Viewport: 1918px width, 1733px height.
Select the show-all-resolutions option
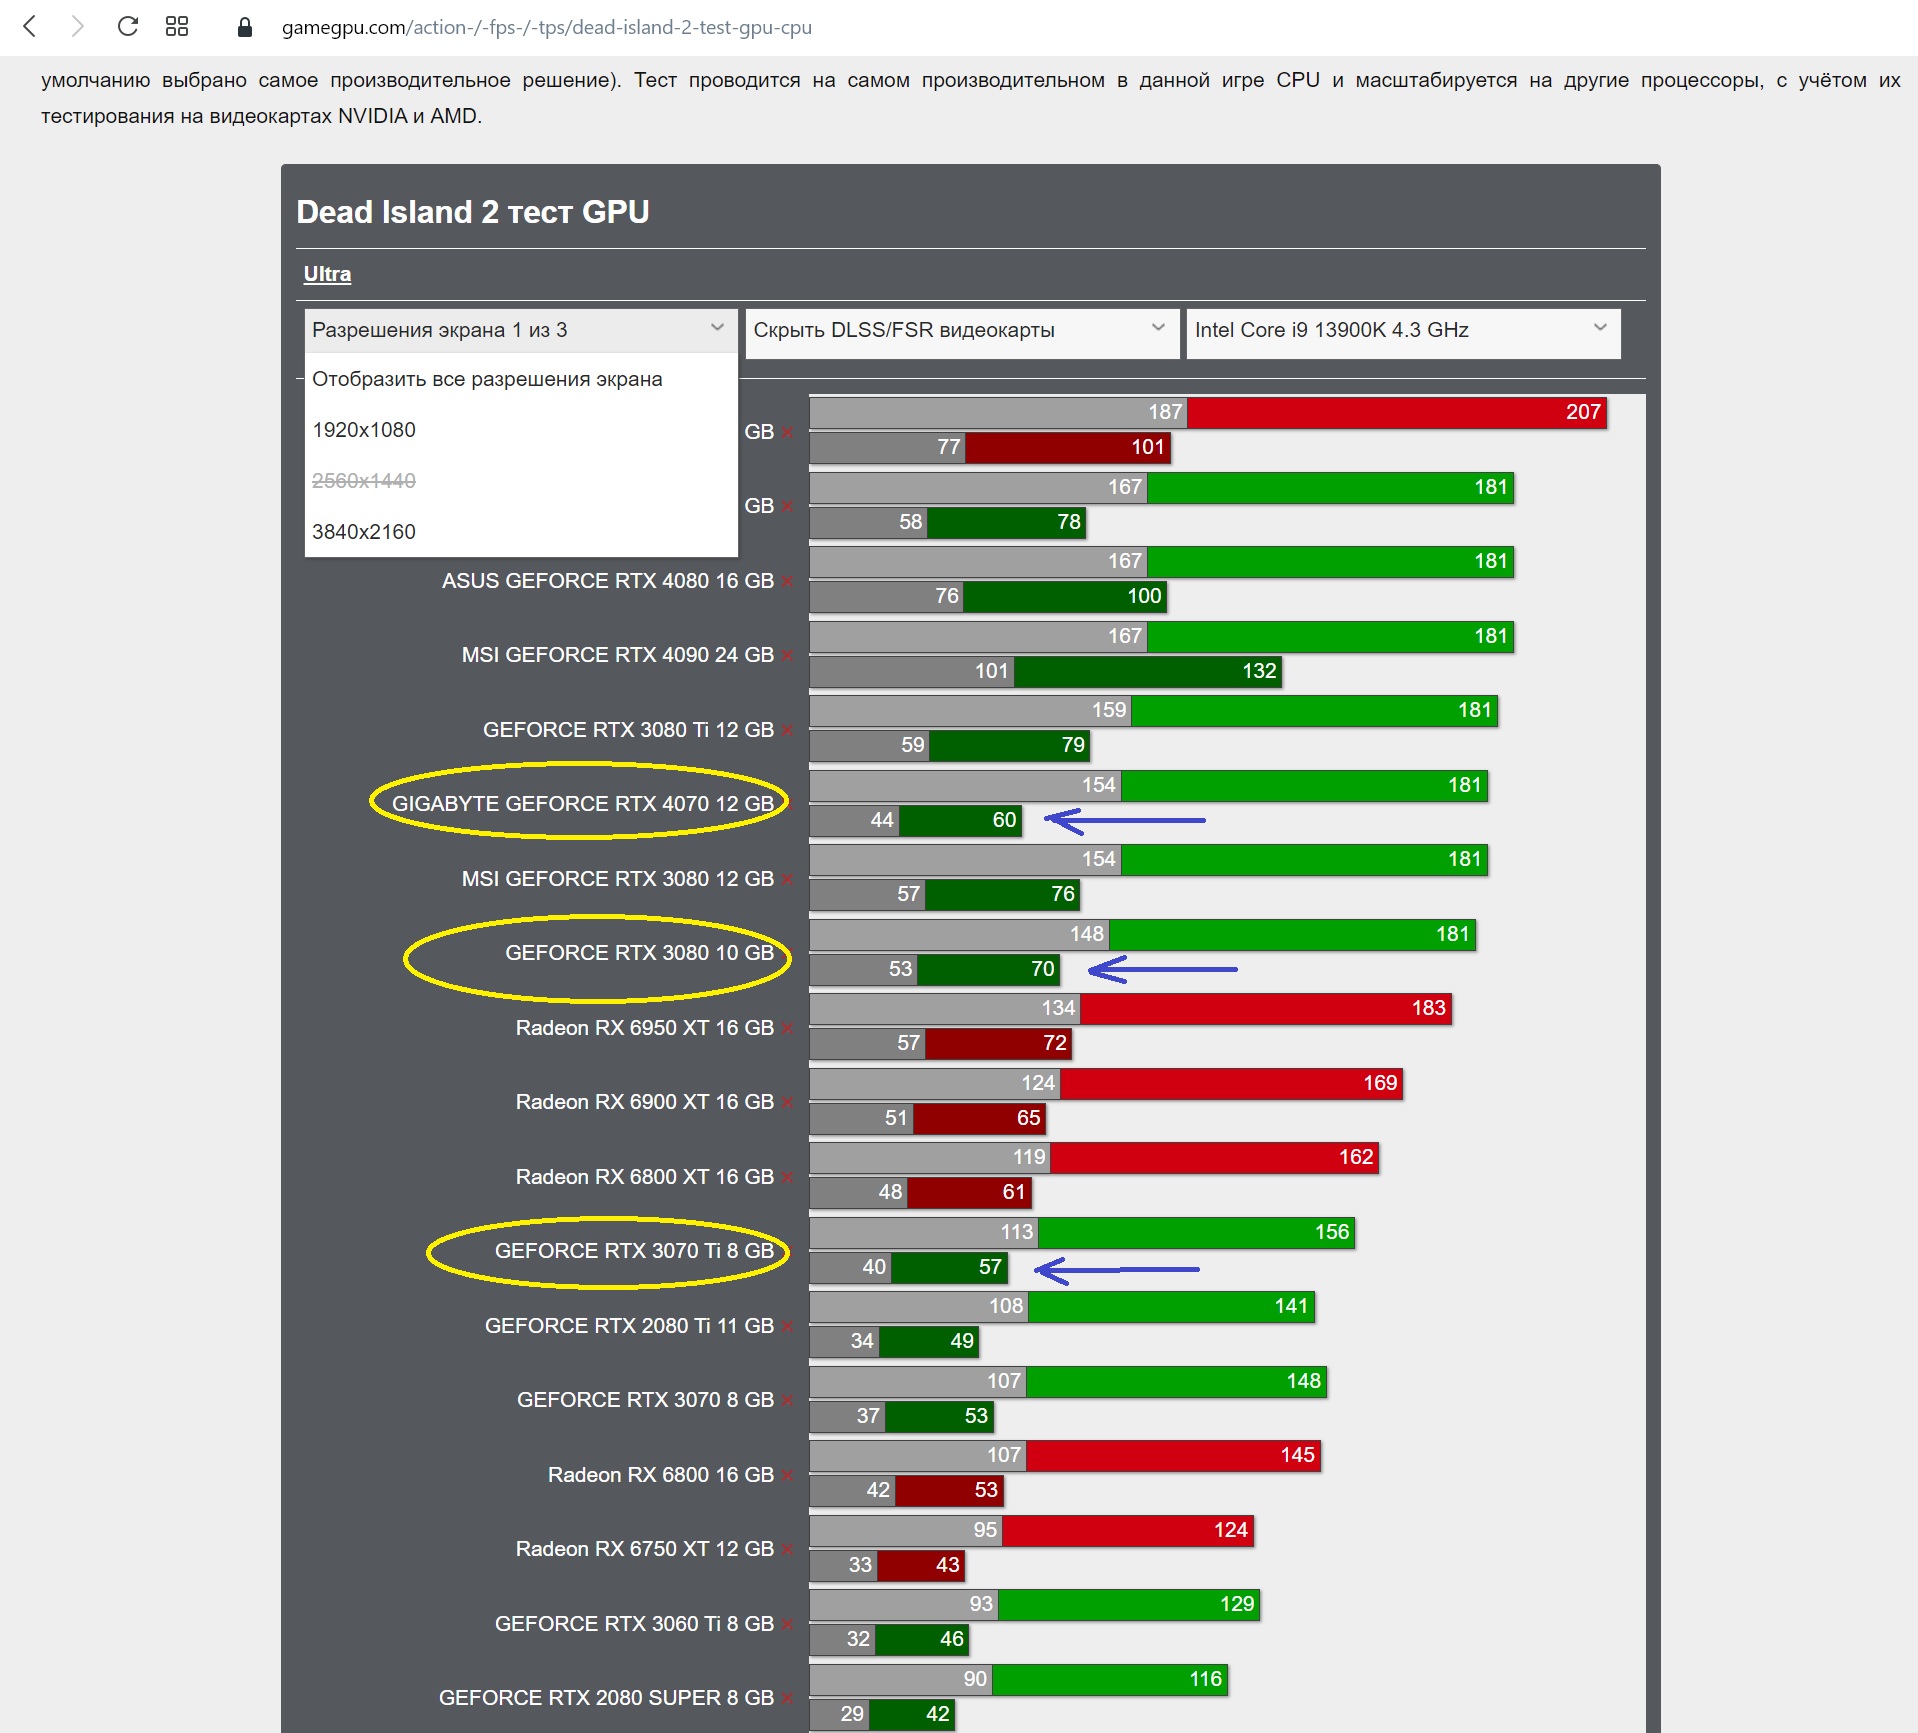(x=520, y=379)
